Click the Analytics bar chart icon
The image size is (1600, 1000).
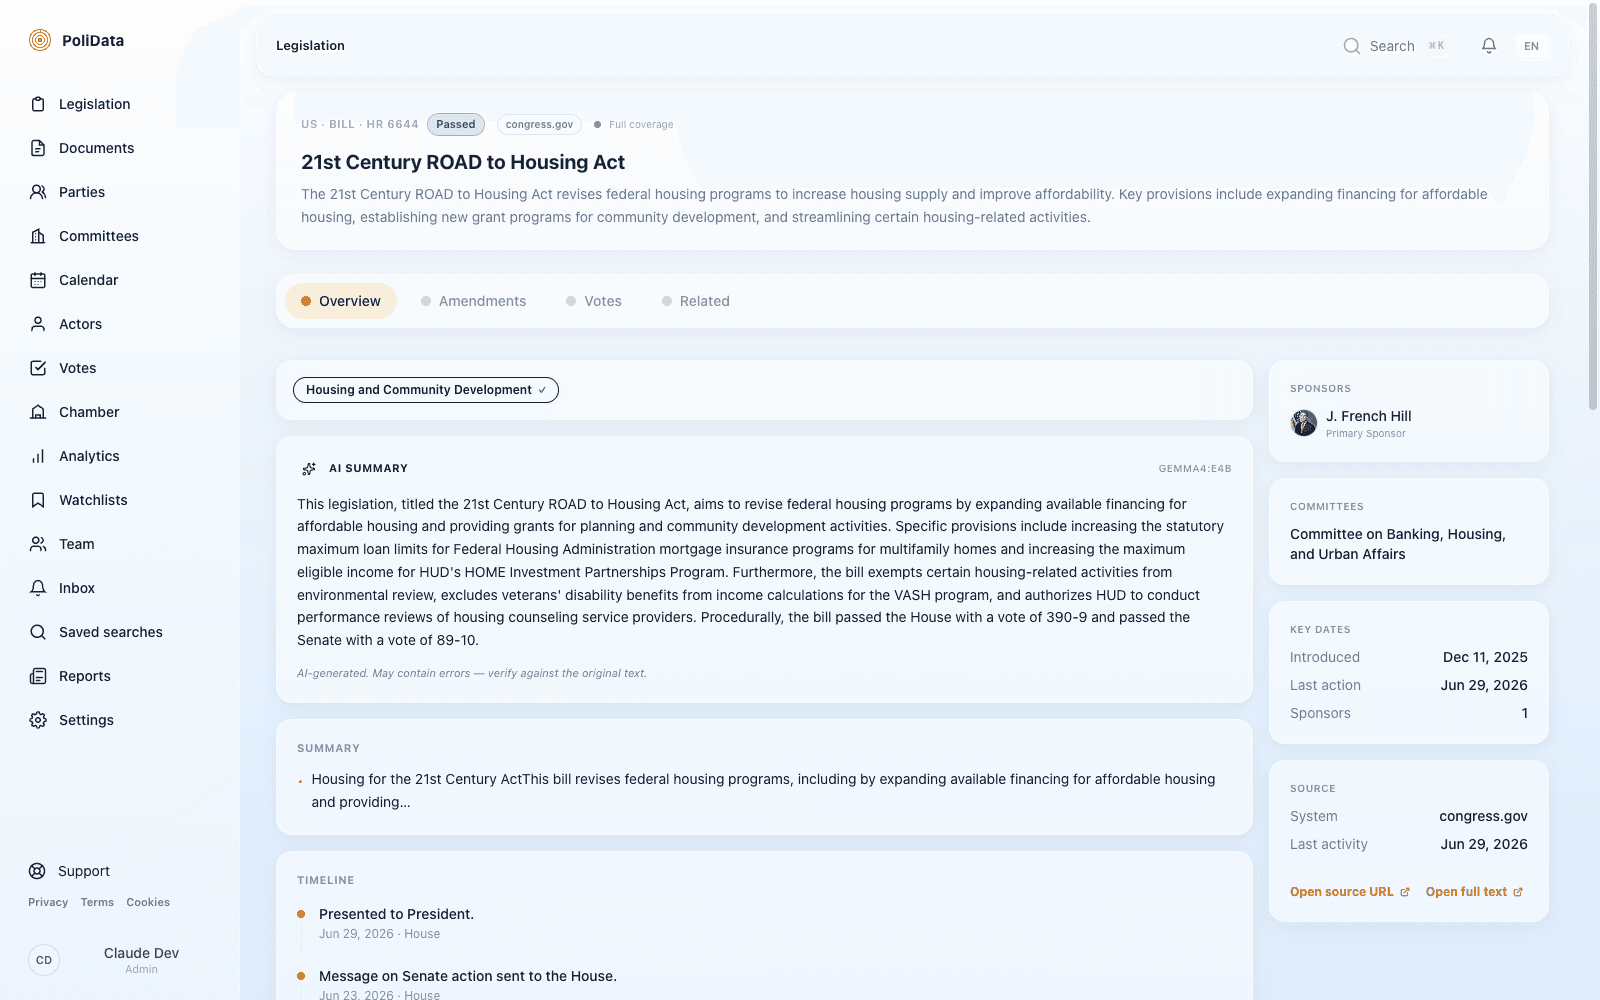[38, 456]
